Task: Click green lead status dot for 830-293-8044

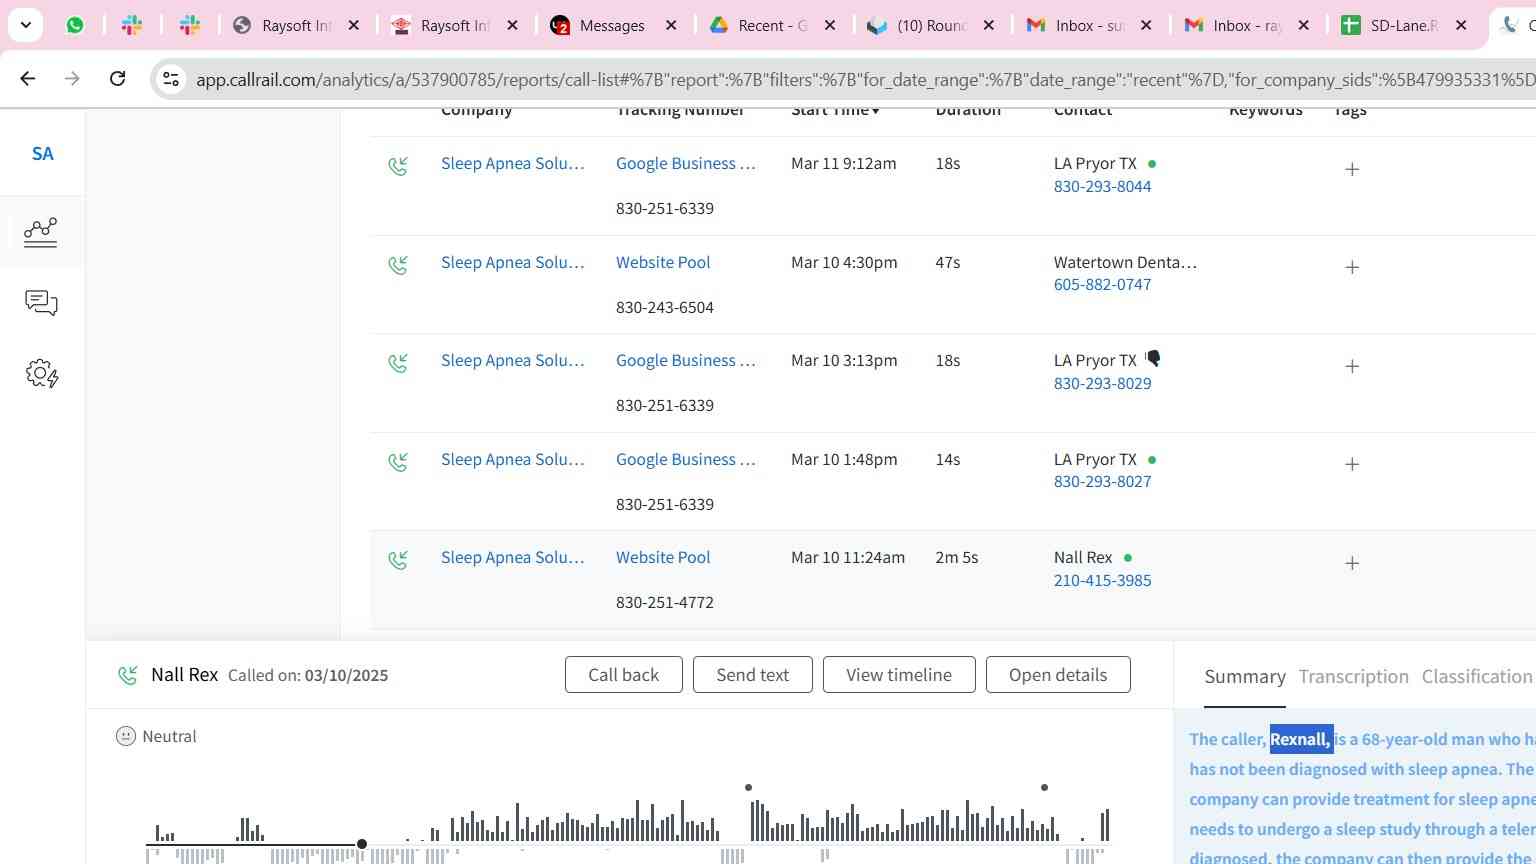Action: pyautogui.click(x=1152, y=163)
